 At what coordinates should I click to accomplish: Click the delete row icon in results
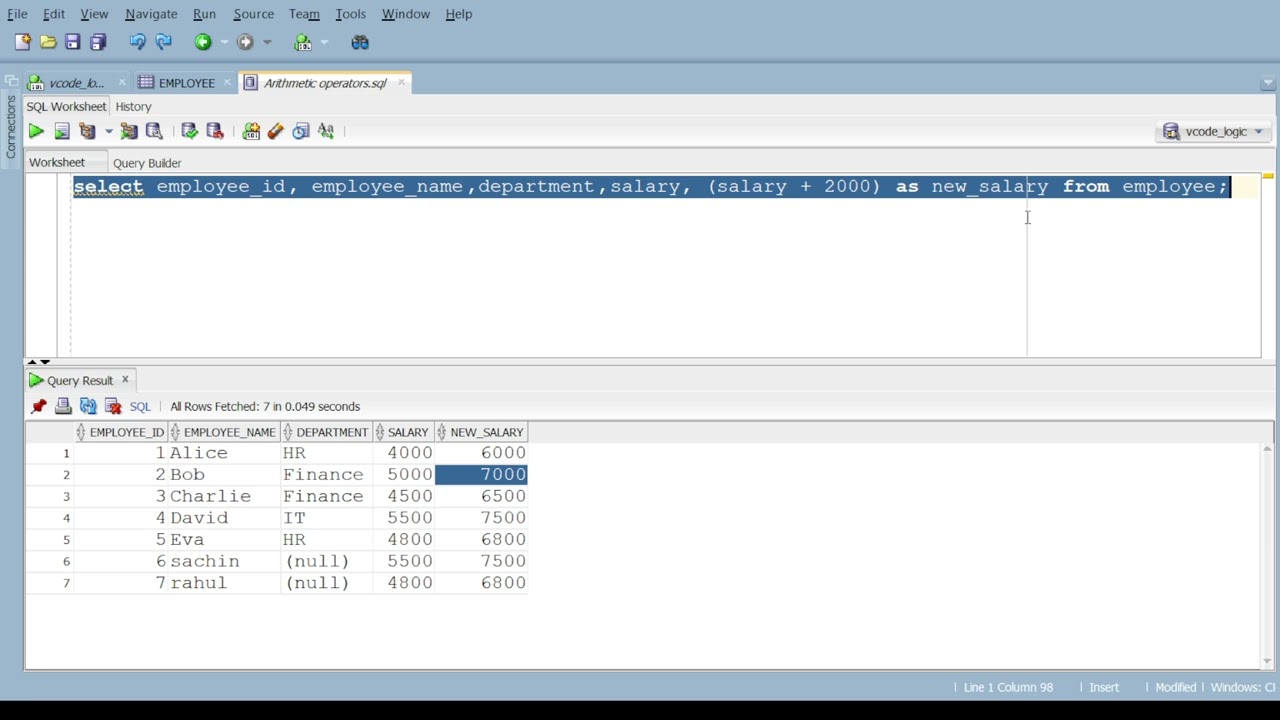click(x=113, y=406)
